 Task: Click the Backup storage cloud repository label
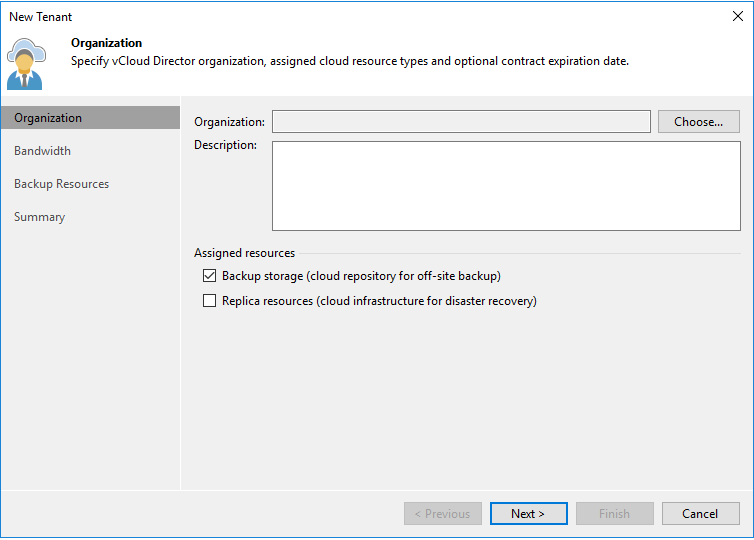point(361,276)
